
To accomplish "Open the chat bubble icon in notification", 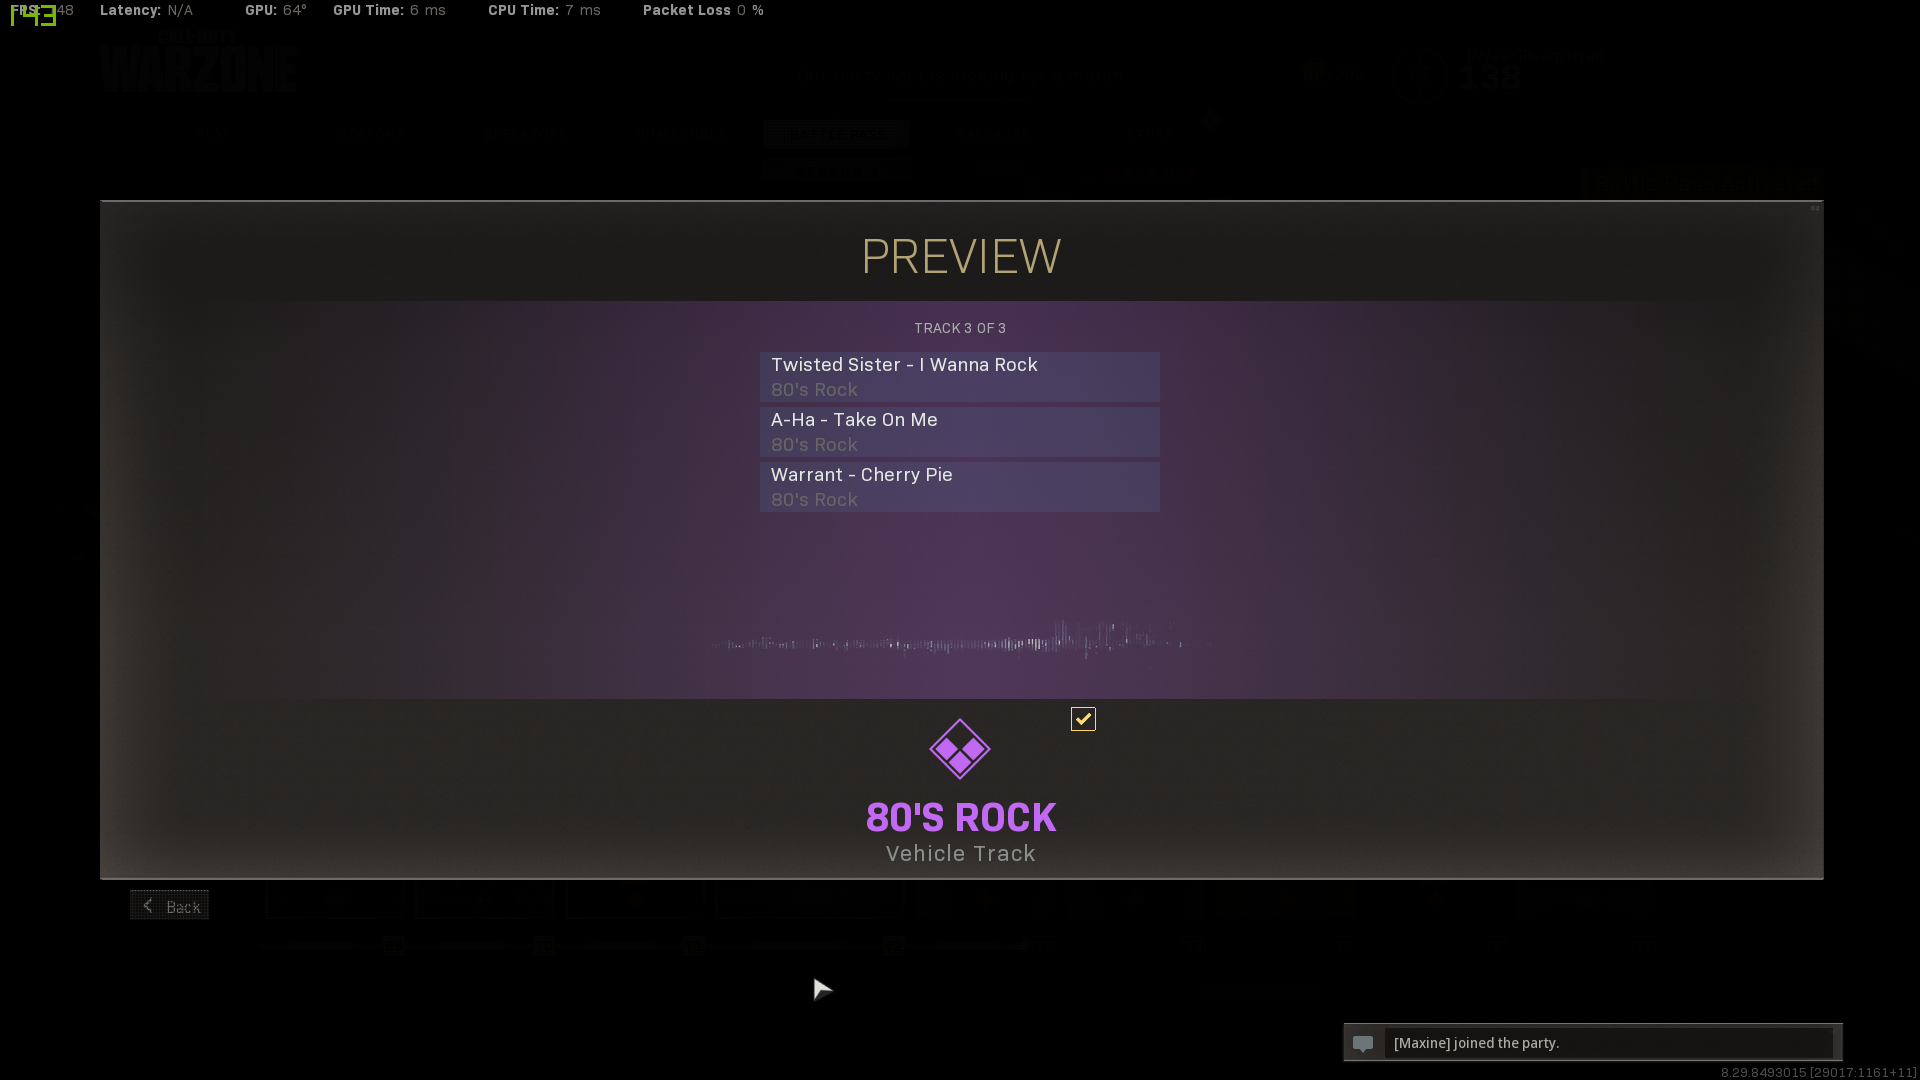I will click(x=1363, y=1043).
